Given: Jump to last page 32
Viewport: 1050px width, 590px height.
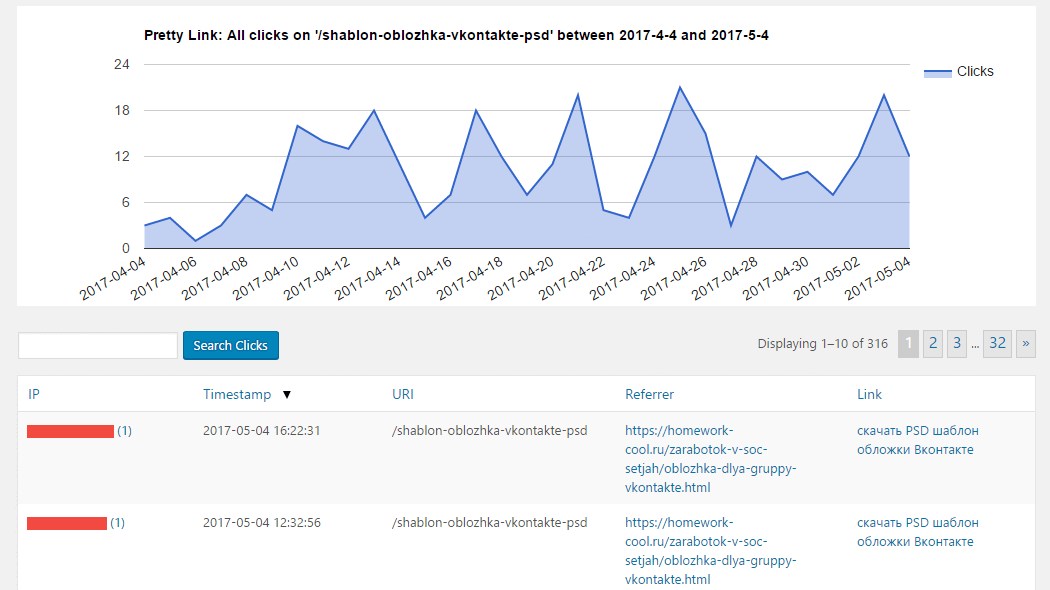Looking at the screenshot, I should click(997, 344).
